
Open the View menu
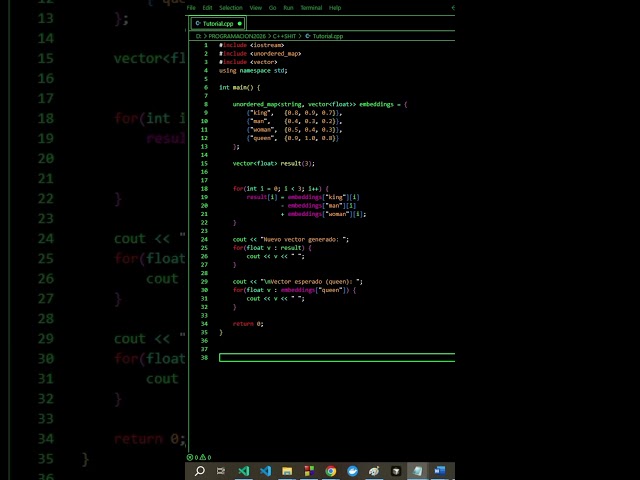256,8
